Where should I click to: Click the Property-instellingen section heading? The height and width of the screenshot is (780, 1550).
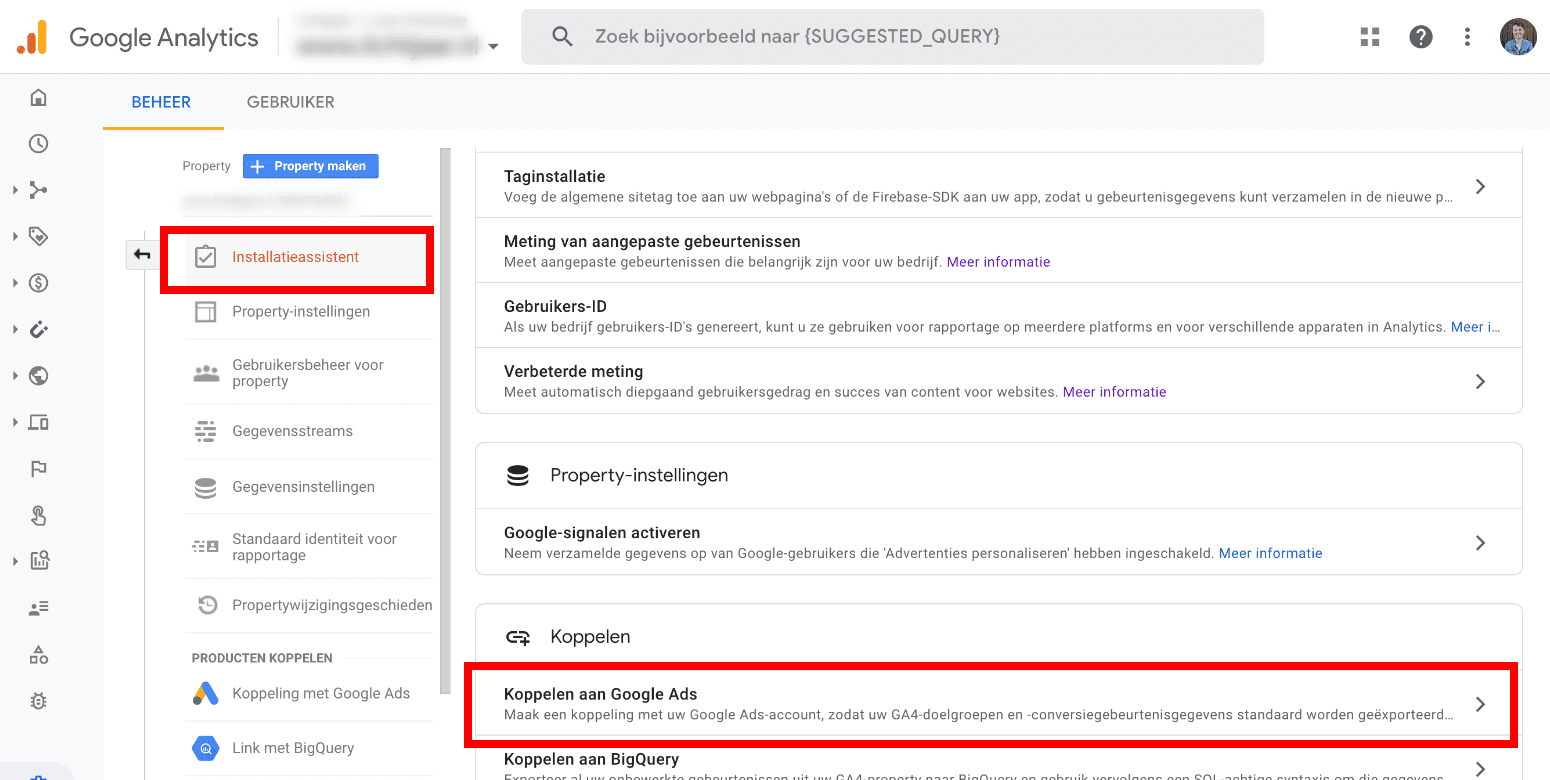639,475
